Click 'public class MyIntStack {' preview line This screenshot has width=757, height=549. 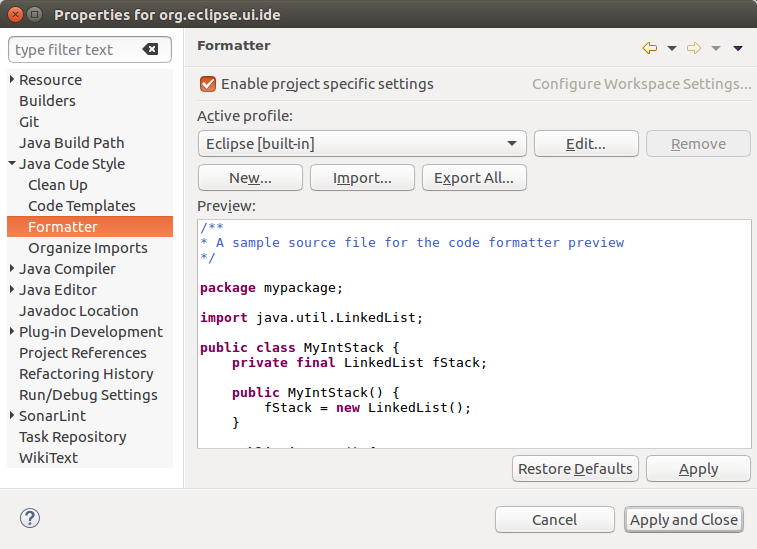[300, 348]
